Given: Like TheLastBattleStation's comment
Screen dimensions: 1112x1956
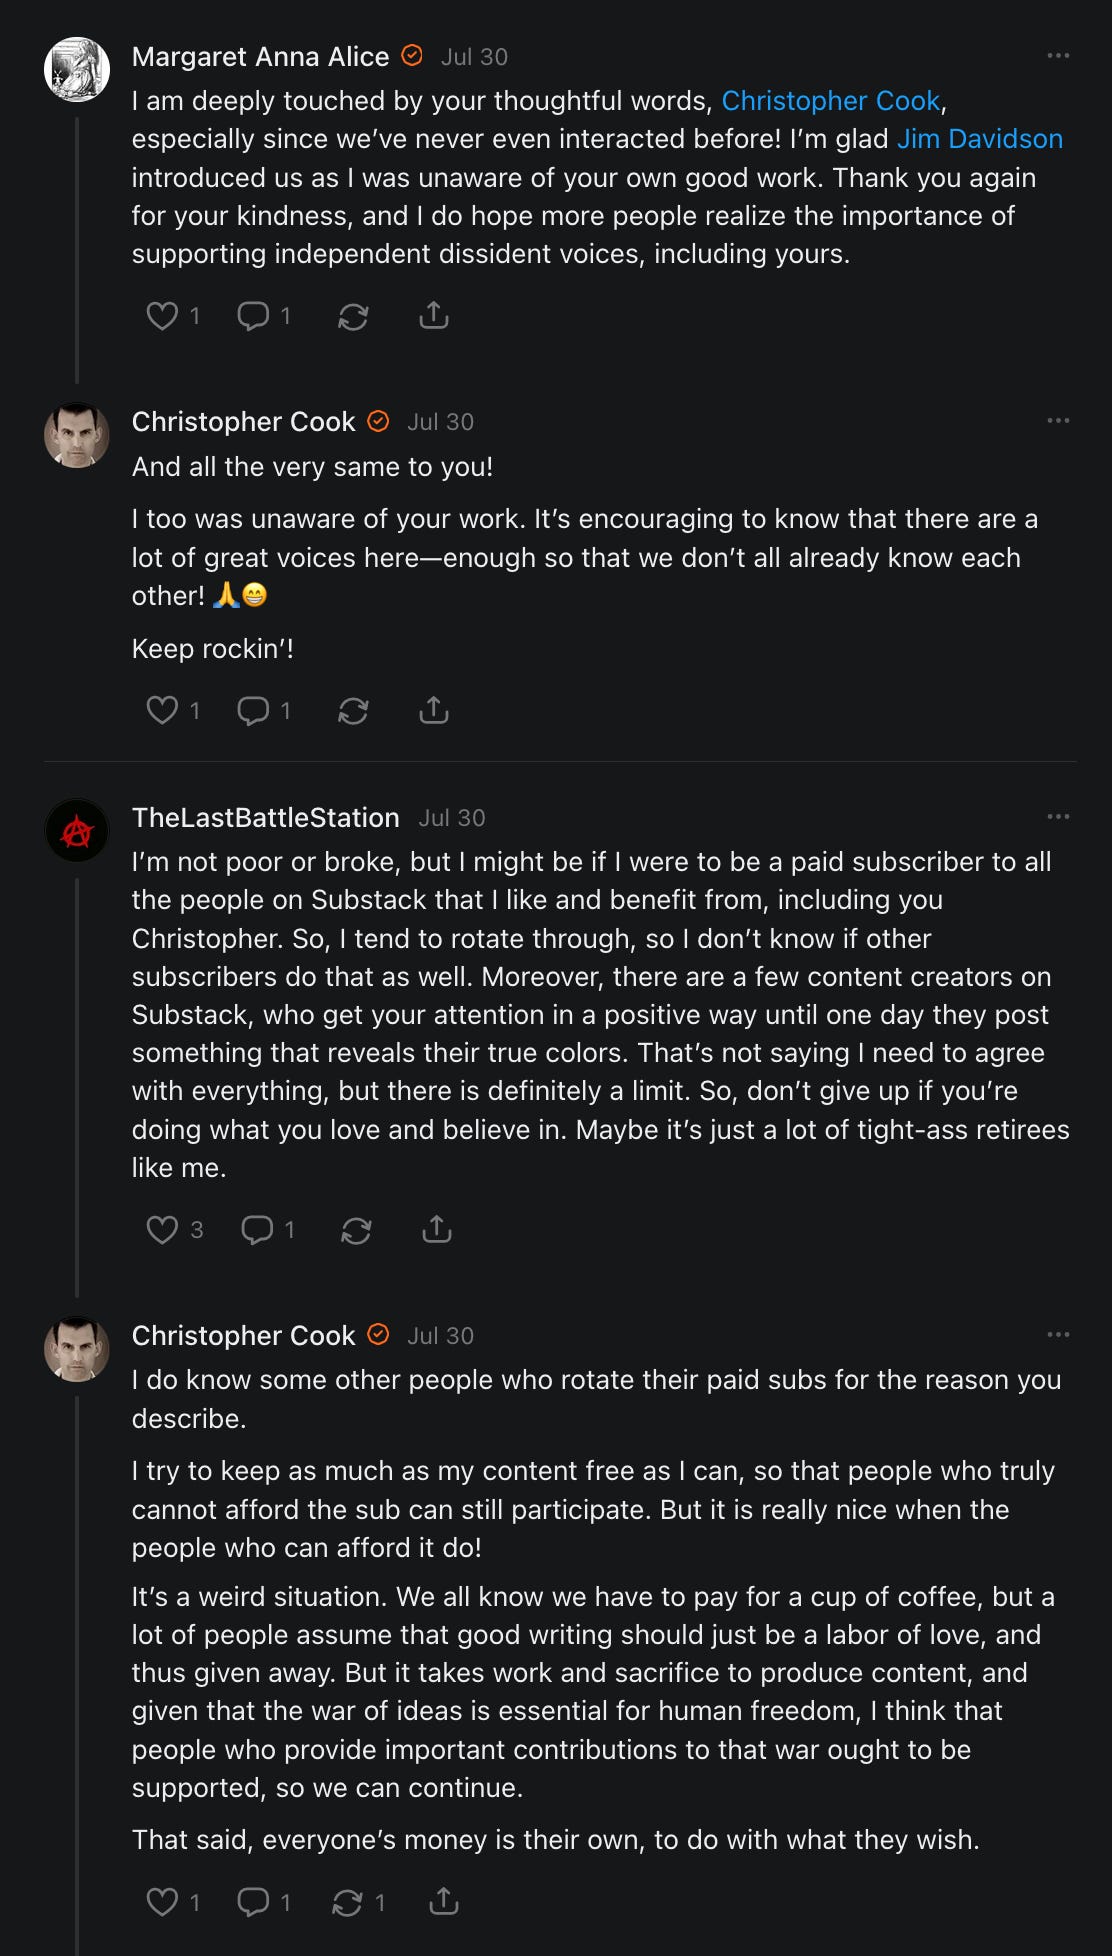Looking at the screenshot, I should (162, 1229).
